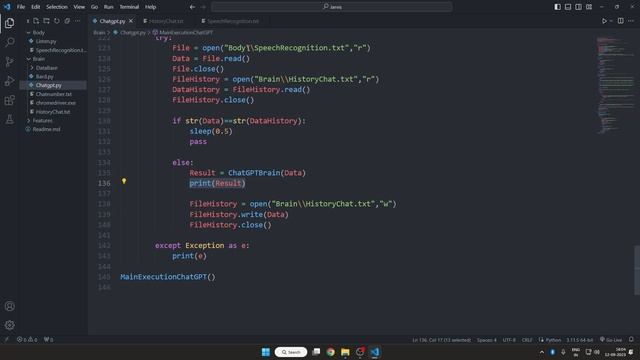Open the Go menu
Screen dimensions: 640x360
94,7
